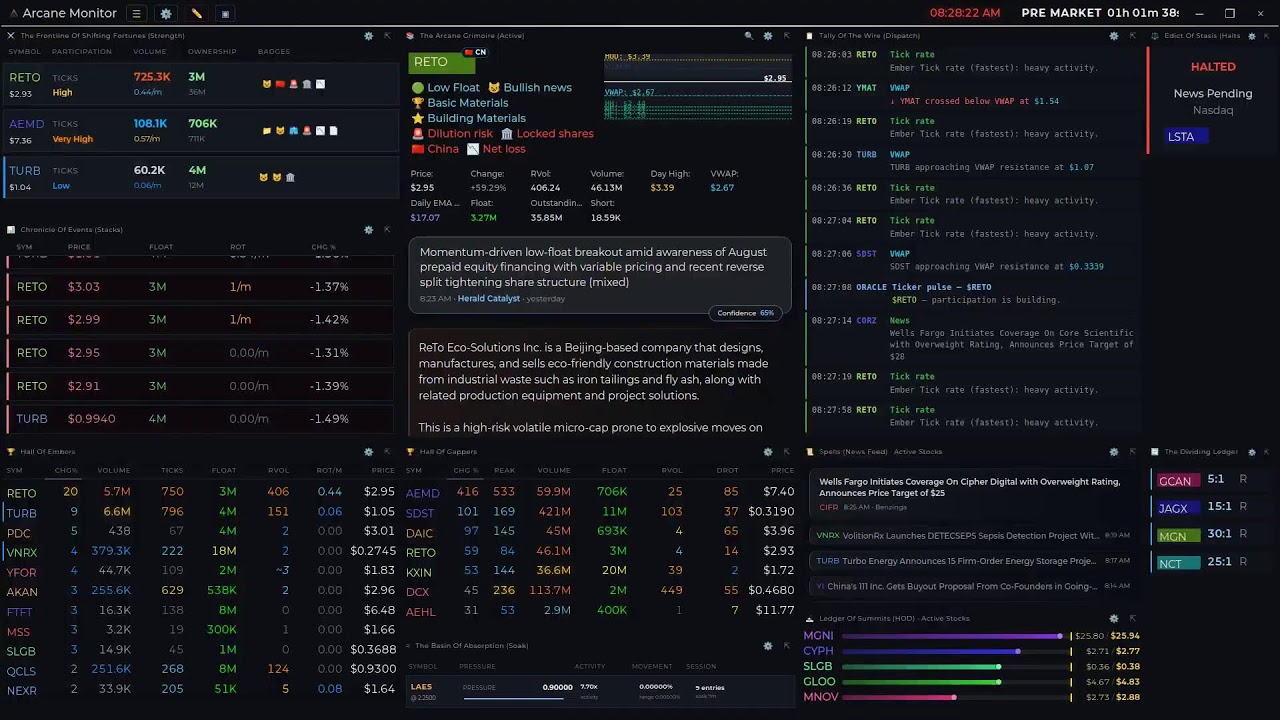Screen dimensions: 1280x720
Task: Click the Locked shares tag
Action: [x=547, y=133]
